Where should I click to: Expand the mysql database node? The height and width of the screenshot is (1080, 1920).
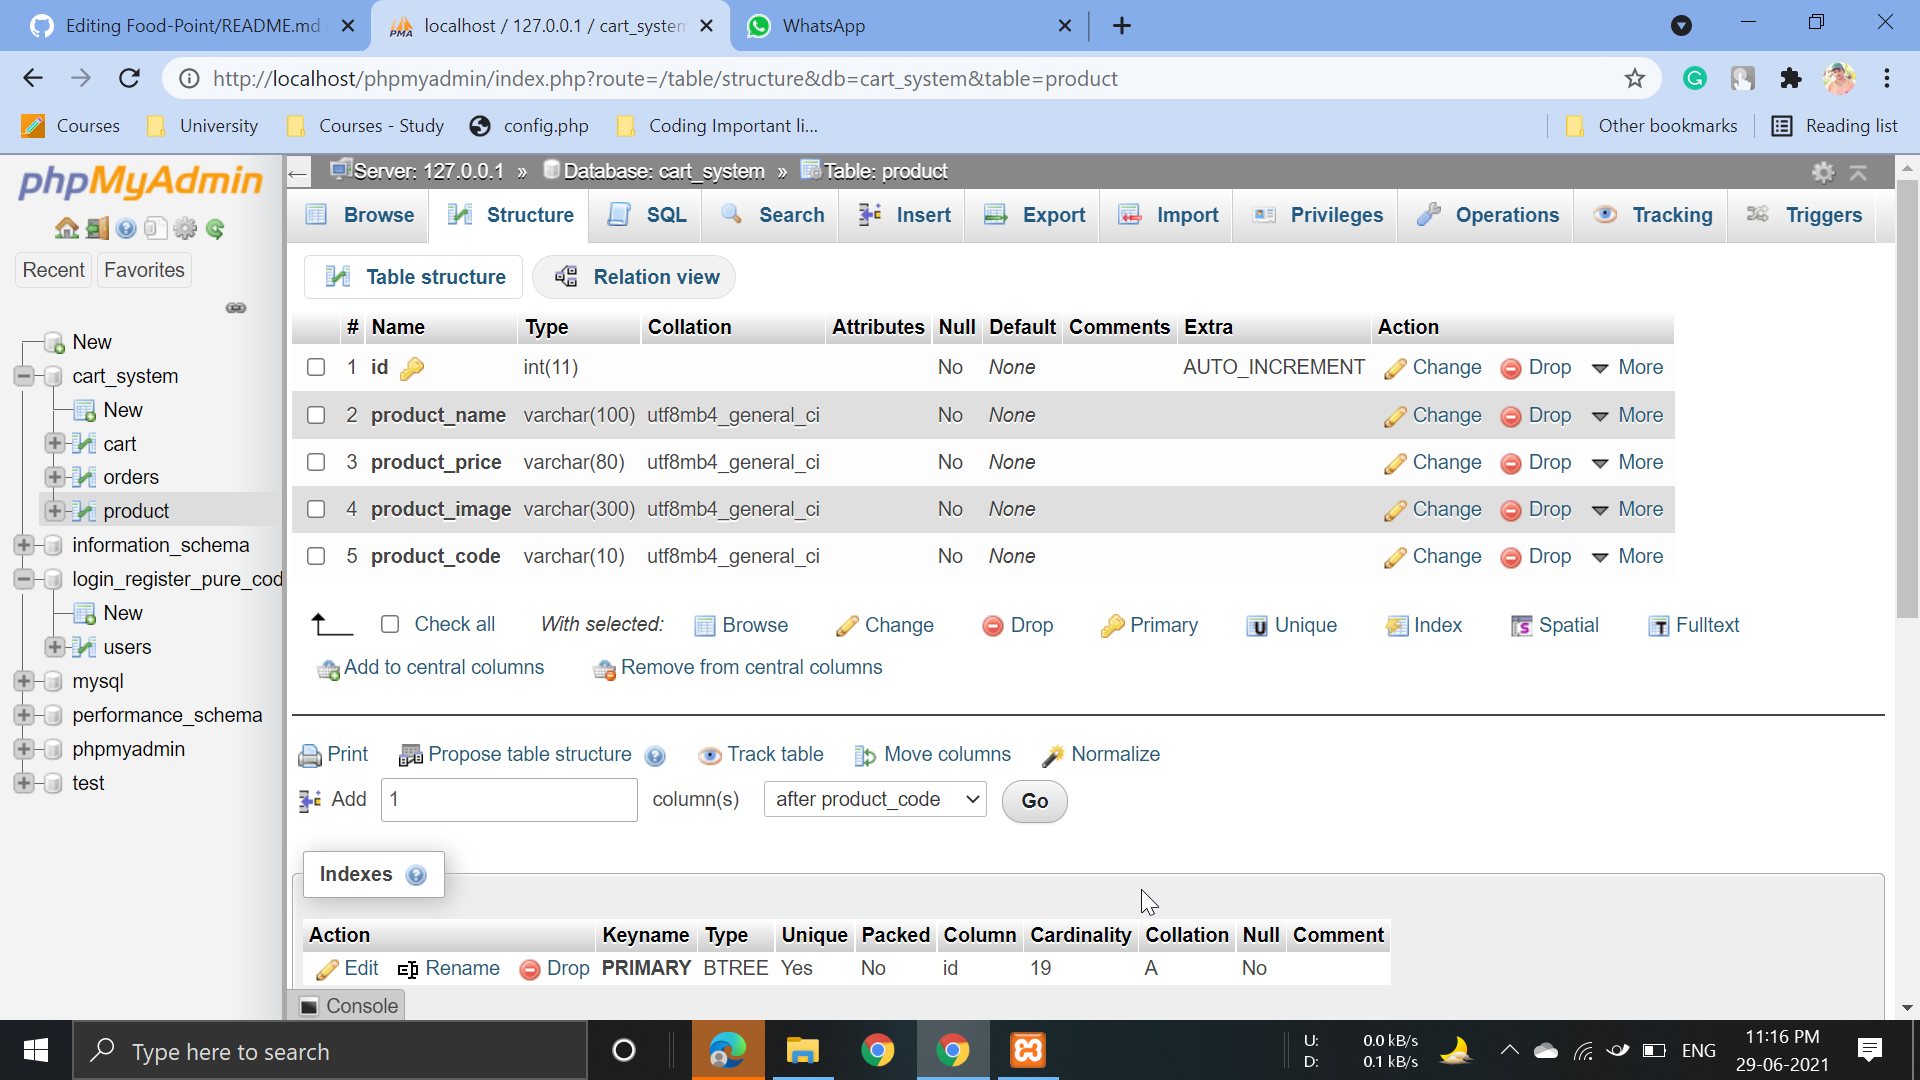pos(24,681)
